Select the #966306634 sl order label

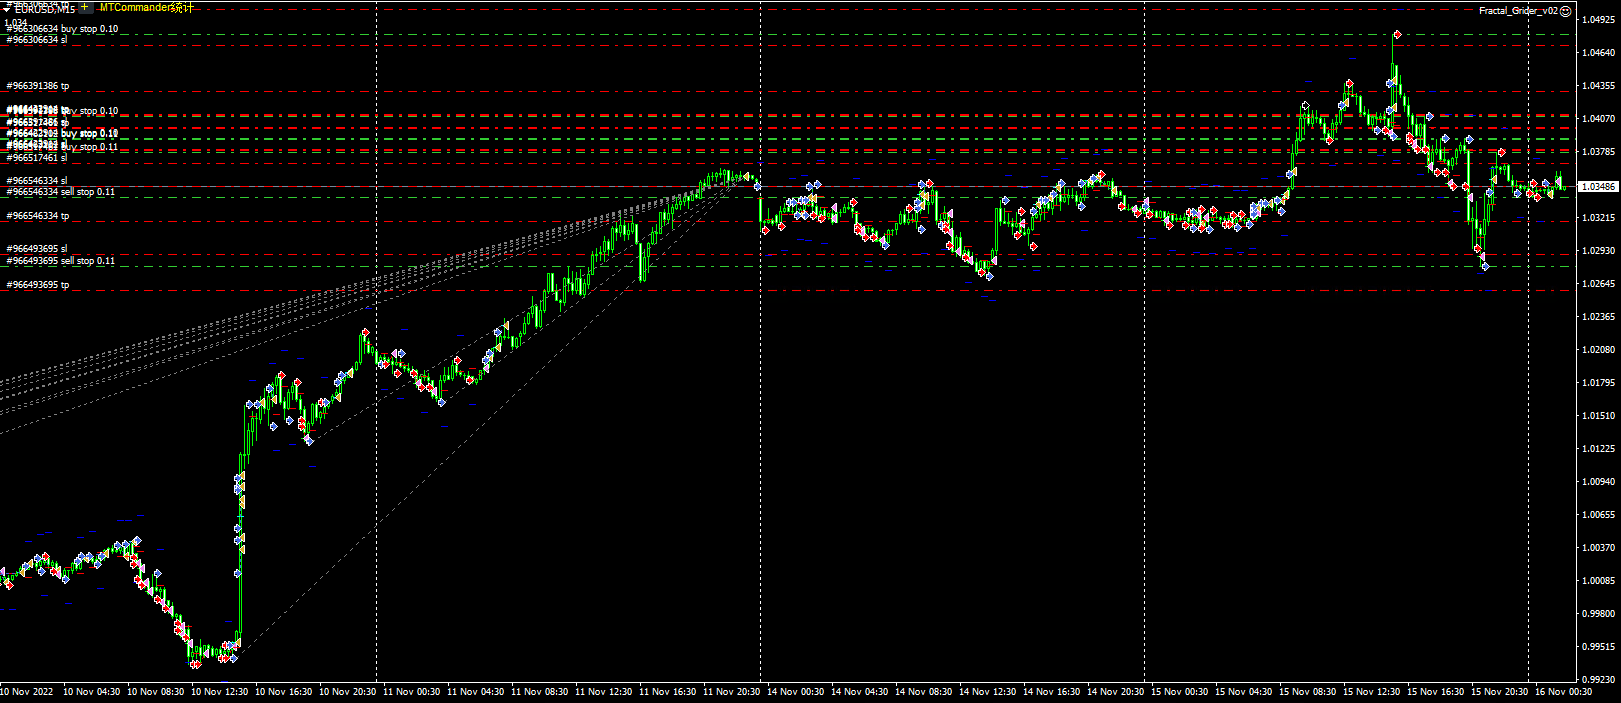[x=37, y=40]
